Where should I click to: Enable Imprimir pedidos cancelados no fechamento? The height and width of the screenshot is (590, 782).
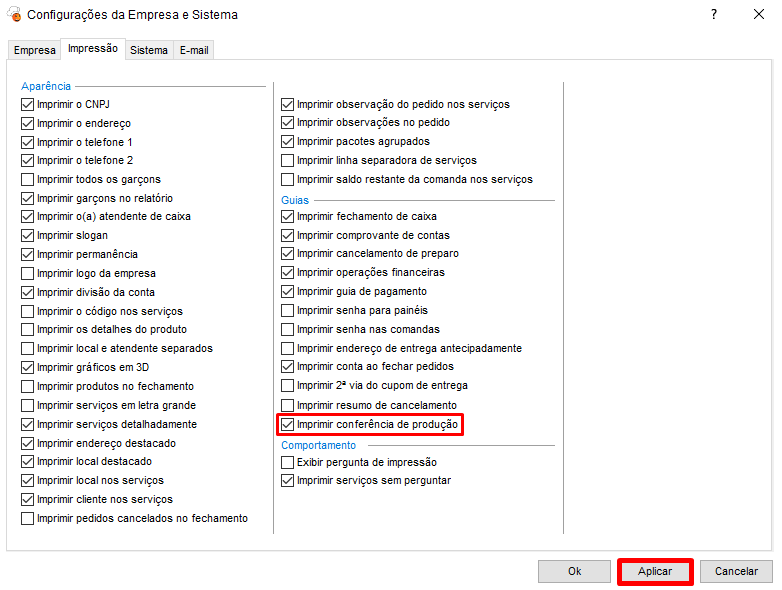tap(28, 518)
